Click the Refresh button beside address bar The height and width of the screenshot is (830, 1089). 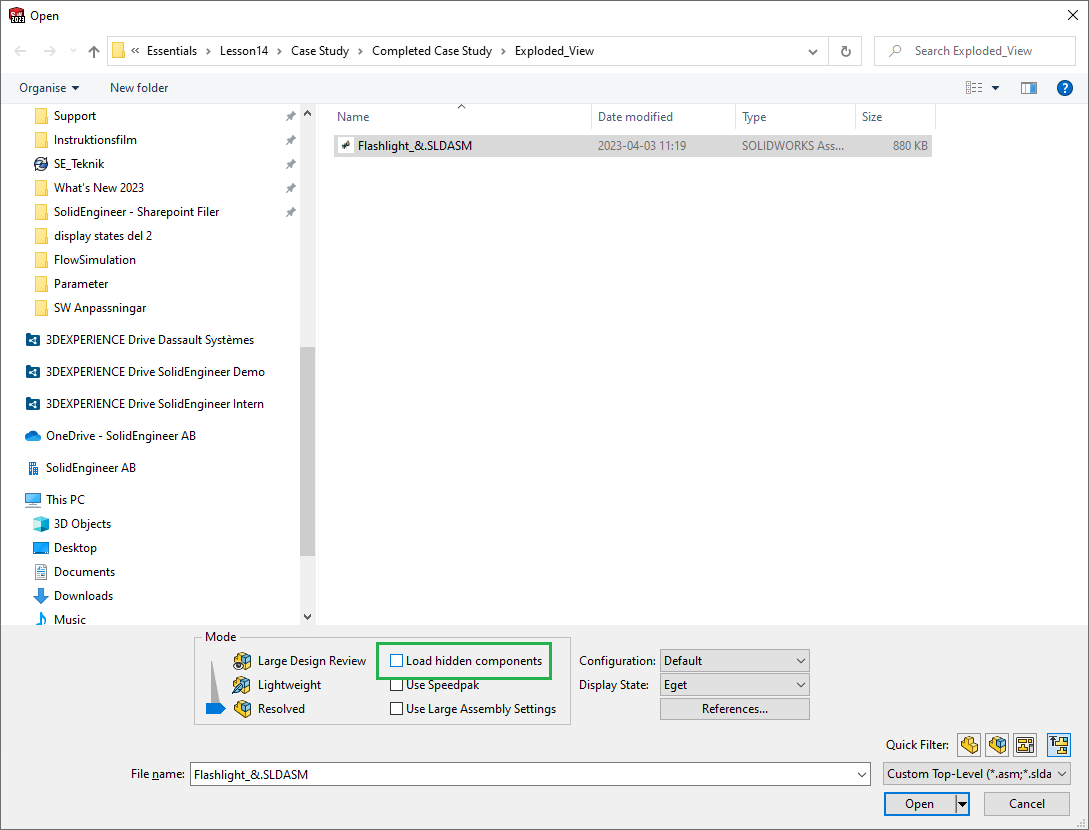pos(846,51)
